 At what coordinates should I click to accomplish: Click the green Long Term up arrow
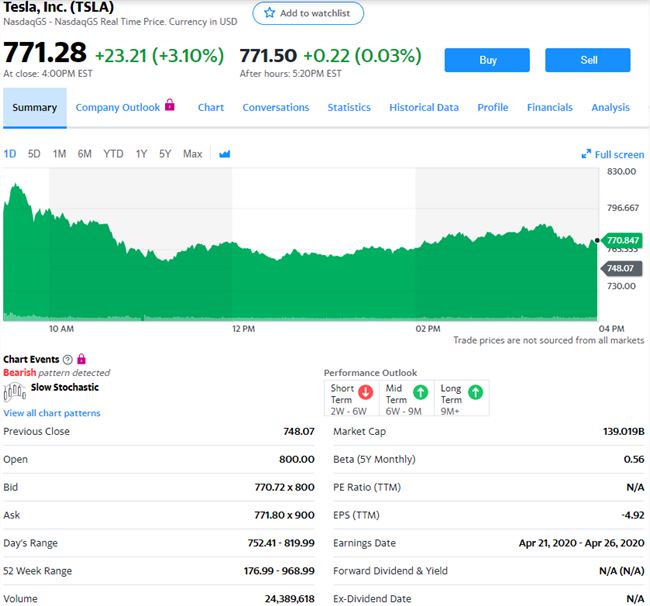coord(475,392)
